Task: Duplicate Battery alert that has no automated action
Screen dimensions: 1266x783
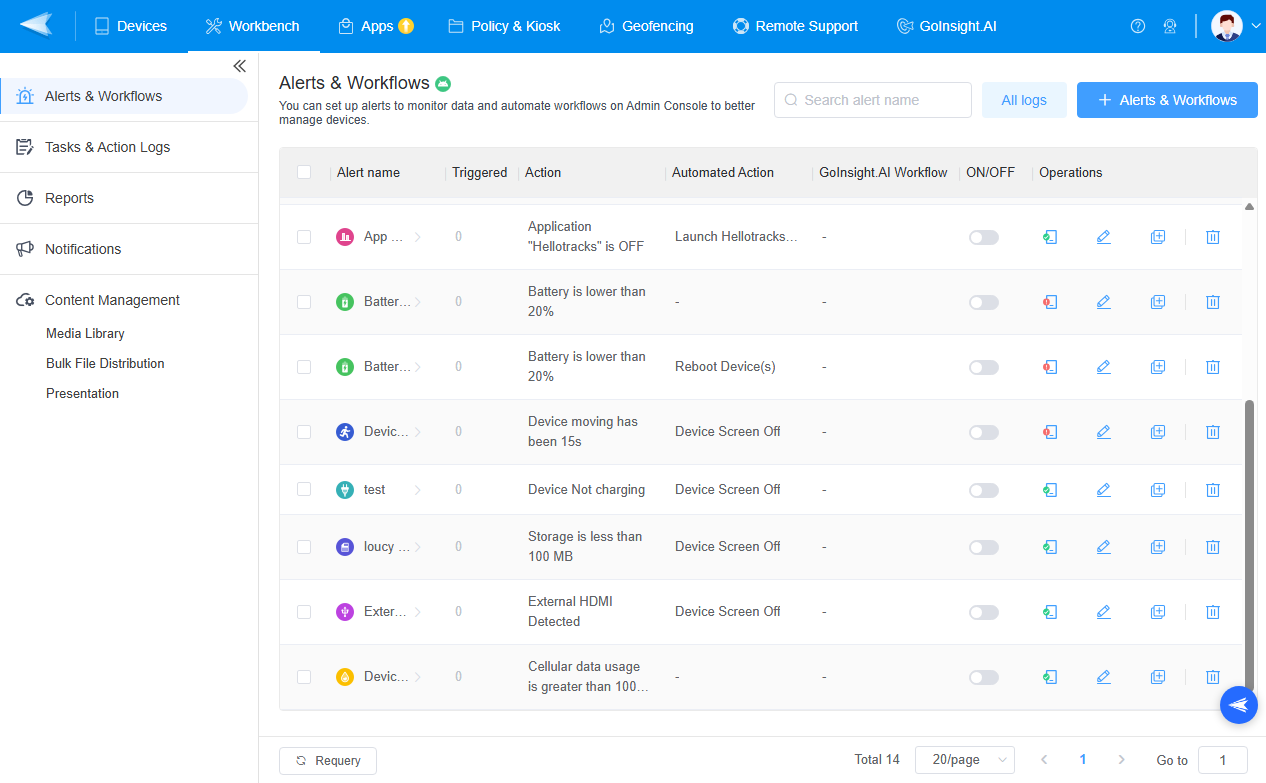Action: 1158,302
